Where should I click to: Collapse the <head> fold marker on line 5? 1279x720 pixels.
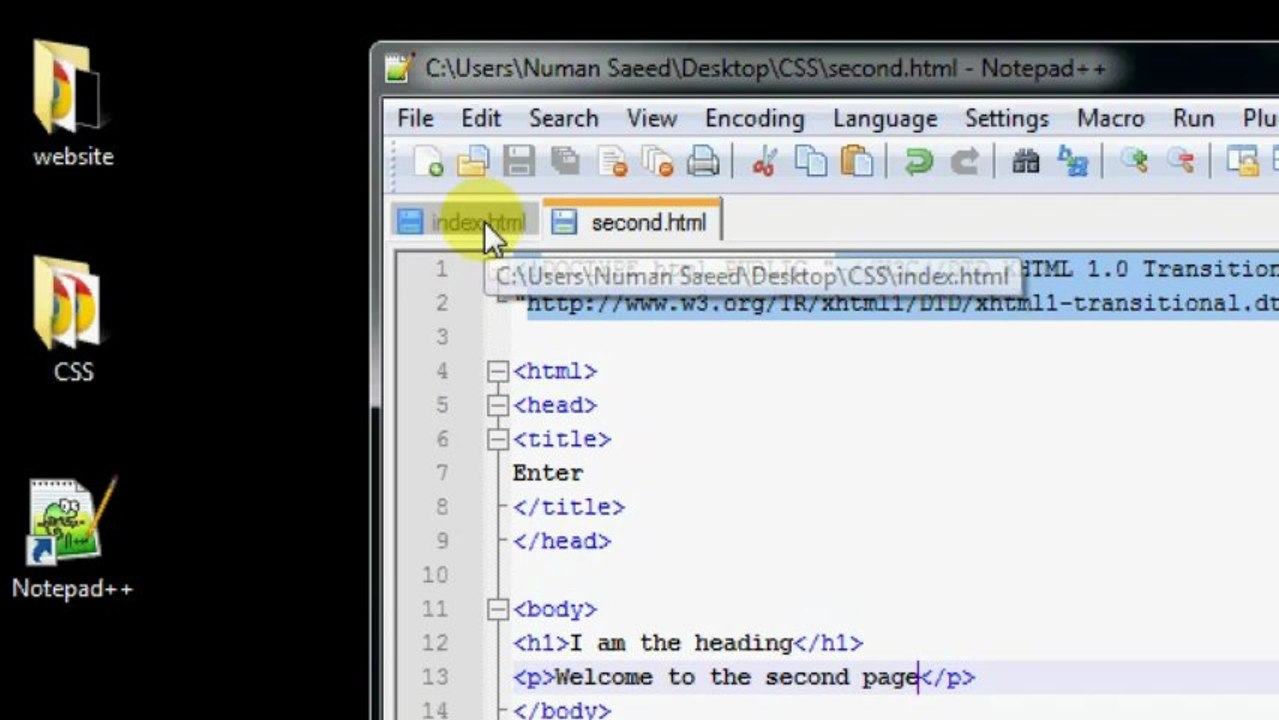[x=498, y=405]
